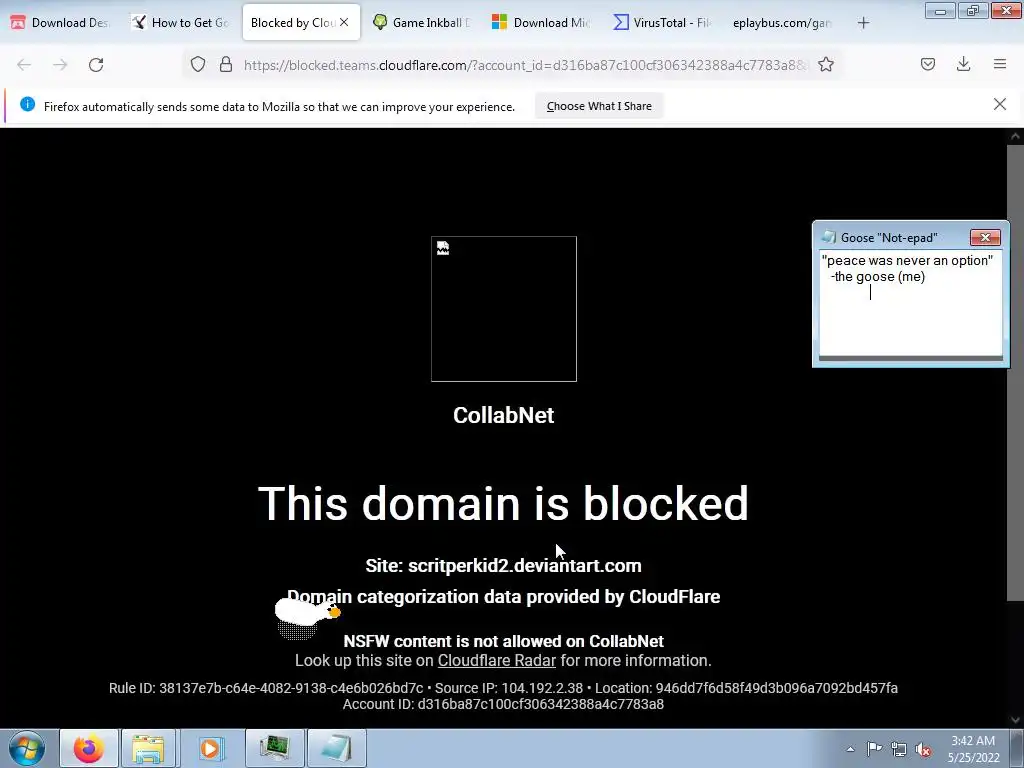
Task: Click the Firefox back arrow button
Action: (x=24, y=65)
